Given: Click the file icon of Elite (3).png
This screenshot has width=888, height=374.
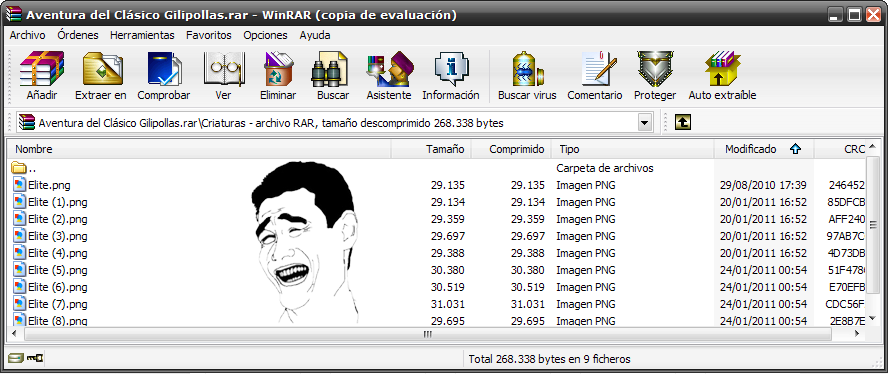Looking at the screenshot, I should [x=20, y=236].
